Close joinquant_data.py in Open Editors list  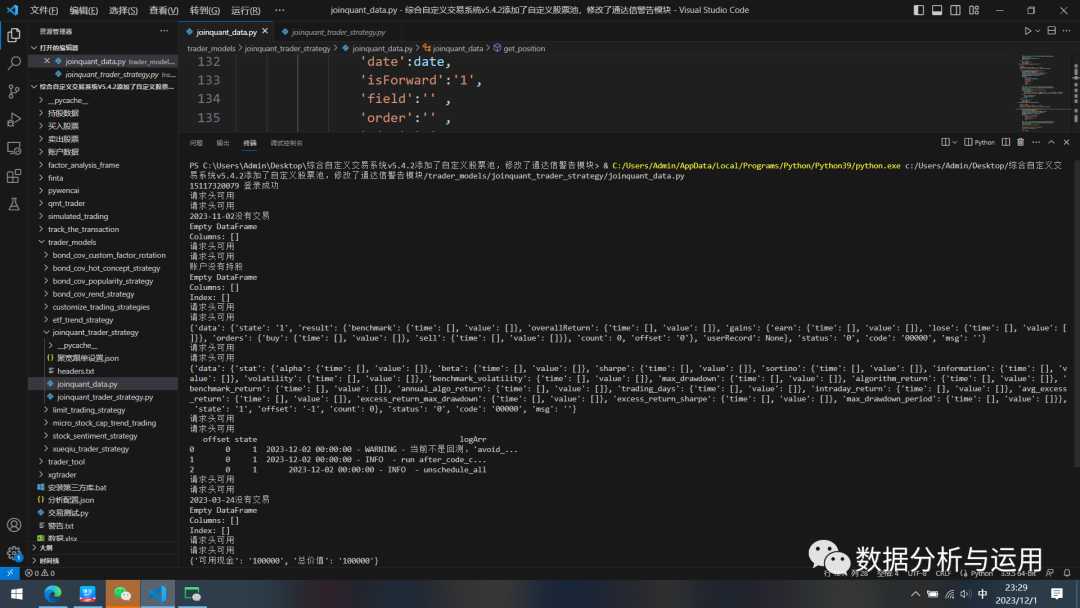tap(46, 61)
